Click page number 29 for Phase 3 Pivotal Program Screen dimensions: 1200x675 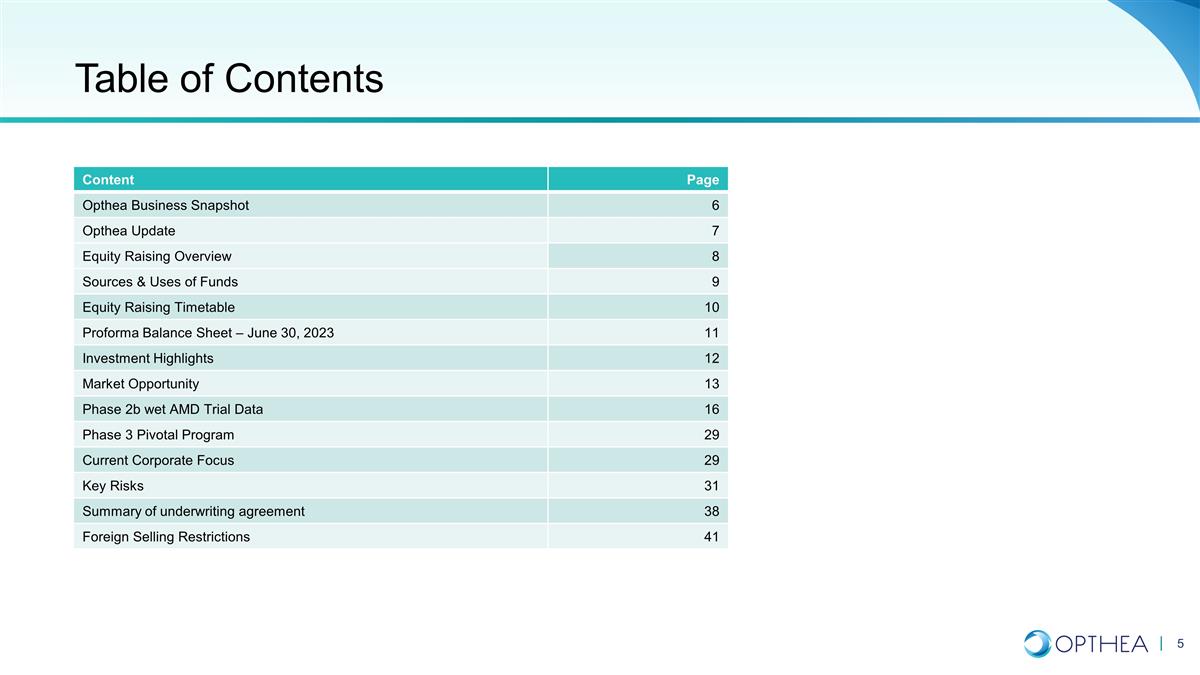coord(710,435)
